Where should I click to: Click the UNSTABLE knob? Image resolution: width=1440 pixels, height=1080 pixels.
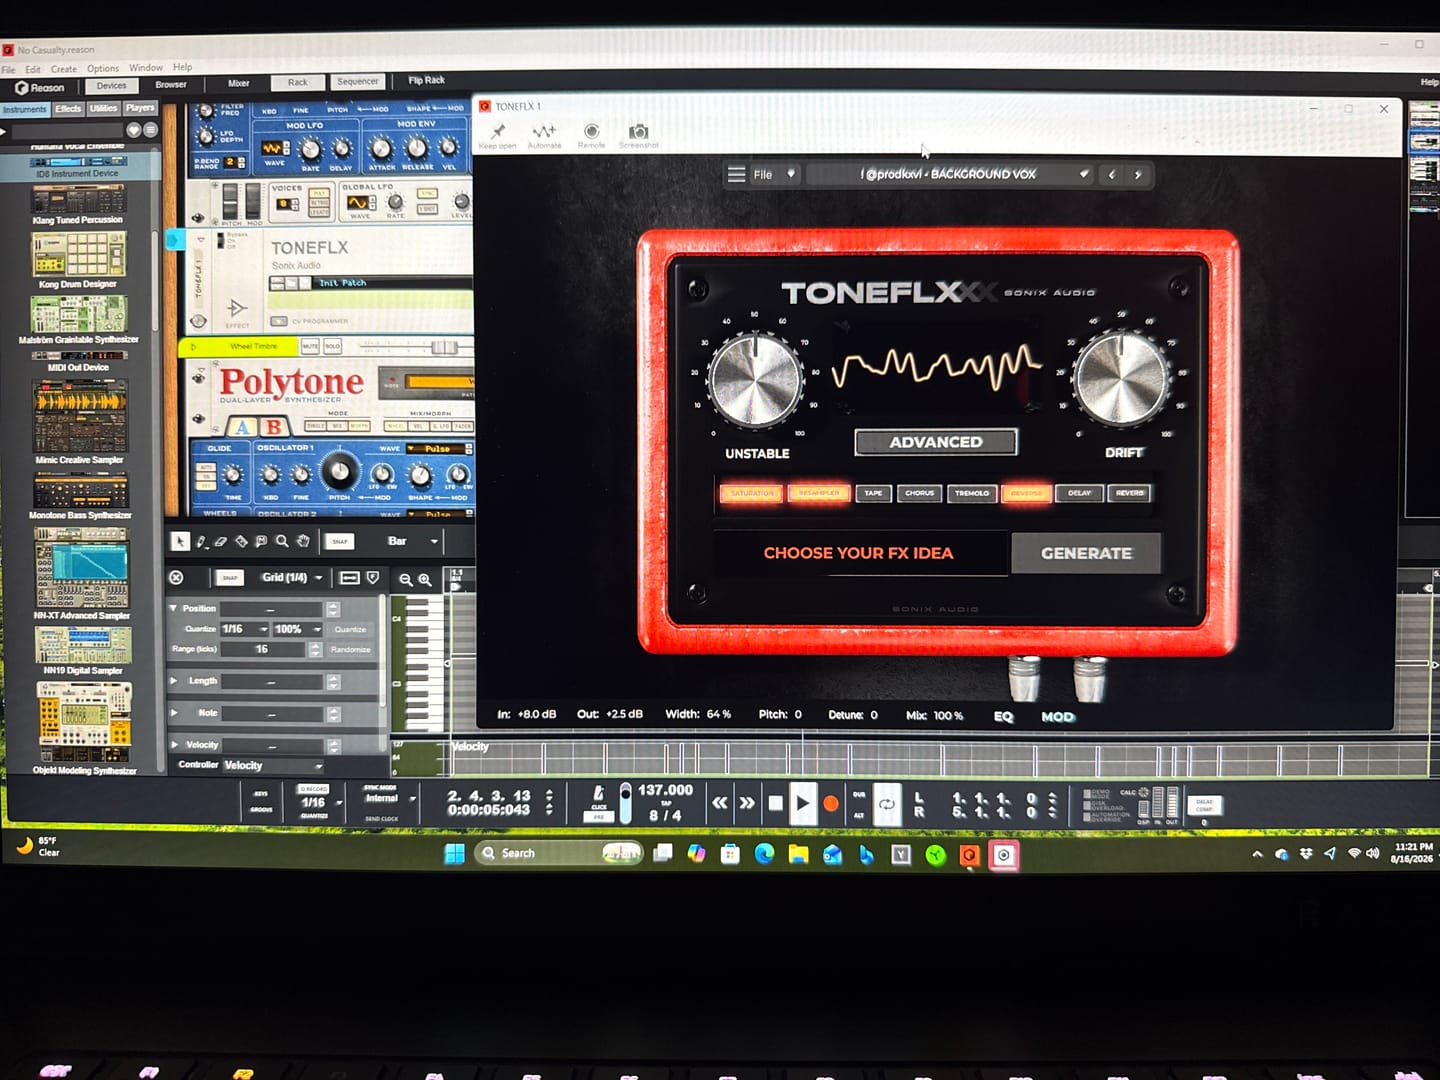click(755, 380)
